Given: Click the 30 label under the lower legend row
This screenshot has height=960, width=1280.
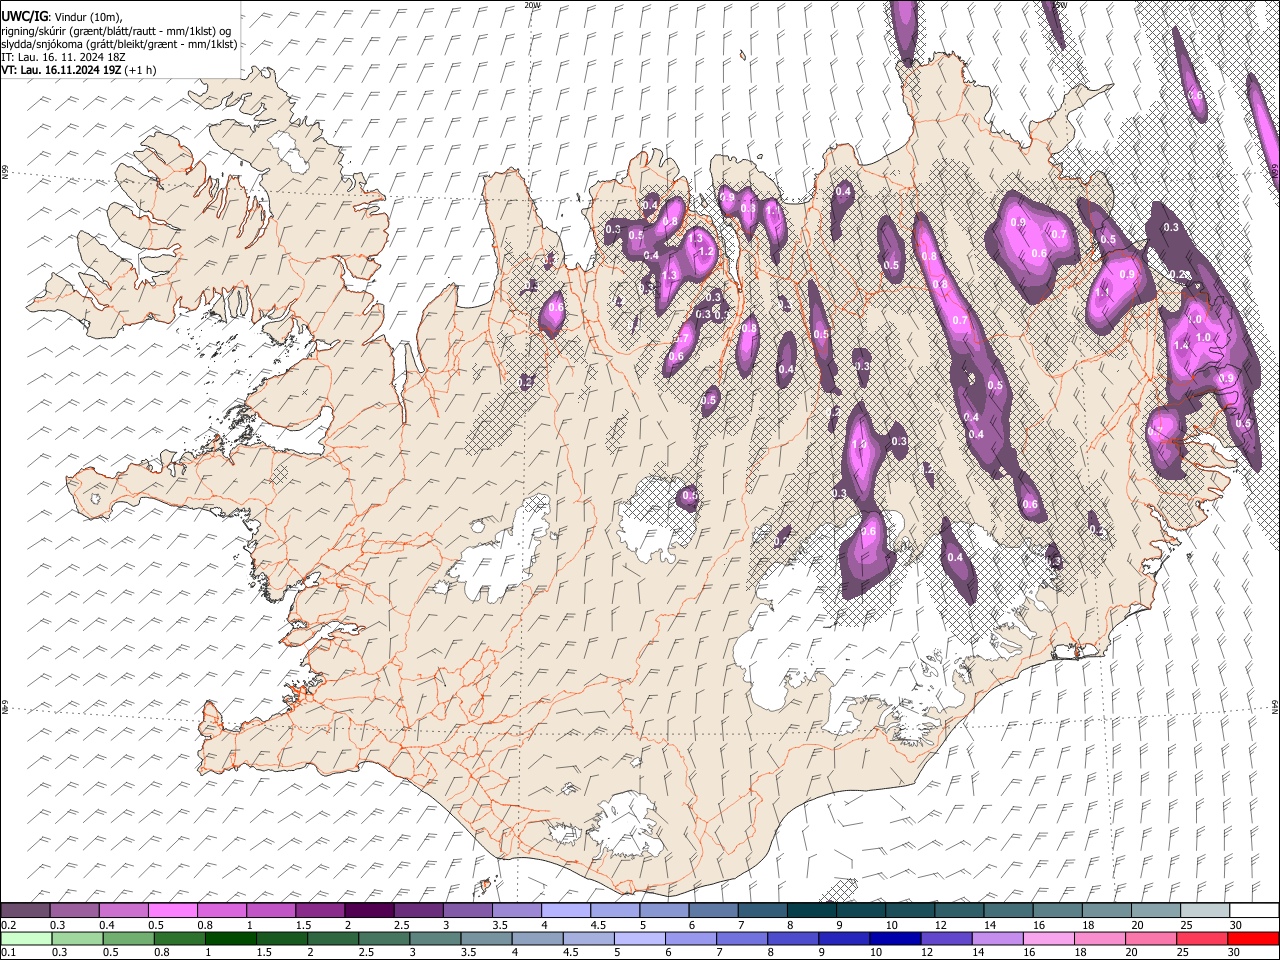Looking at the screenshot, I should [1233, 953].
